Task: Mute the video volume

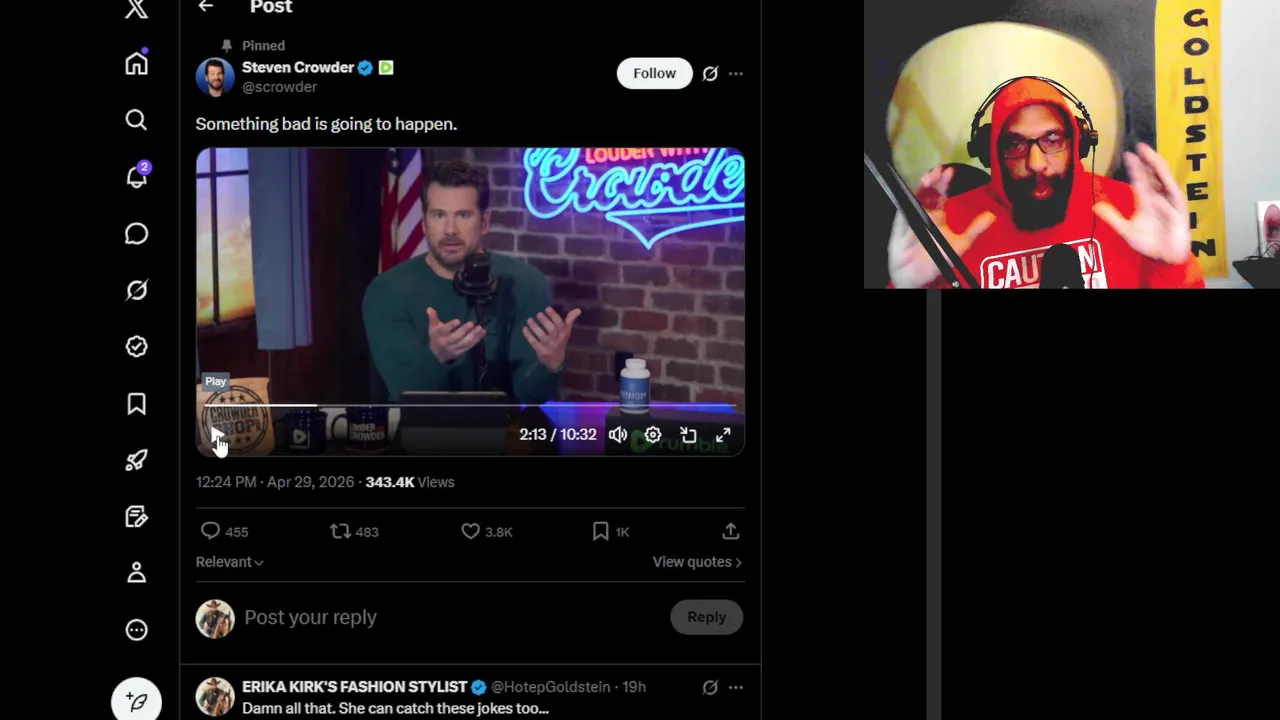Action: tap(618, 435)
